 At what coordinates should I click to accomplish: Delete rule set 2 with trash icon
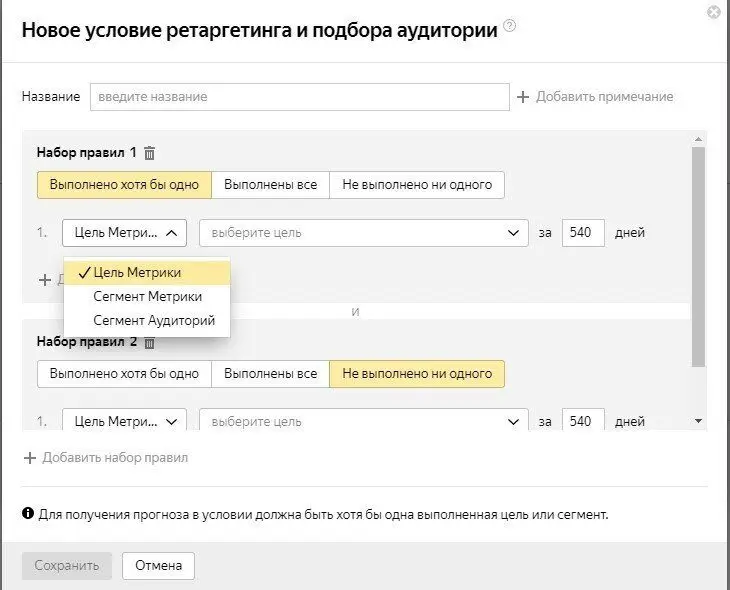click(x=149, y=343)
